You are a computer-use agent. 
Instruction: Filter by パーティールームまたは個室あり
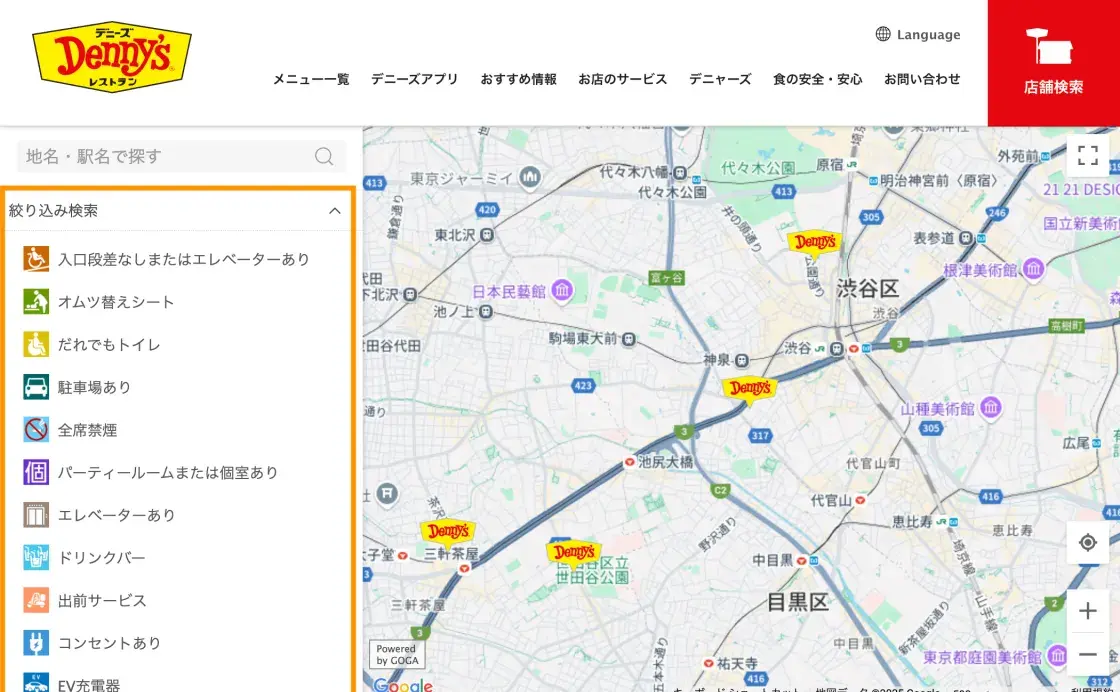coord(168,473)
